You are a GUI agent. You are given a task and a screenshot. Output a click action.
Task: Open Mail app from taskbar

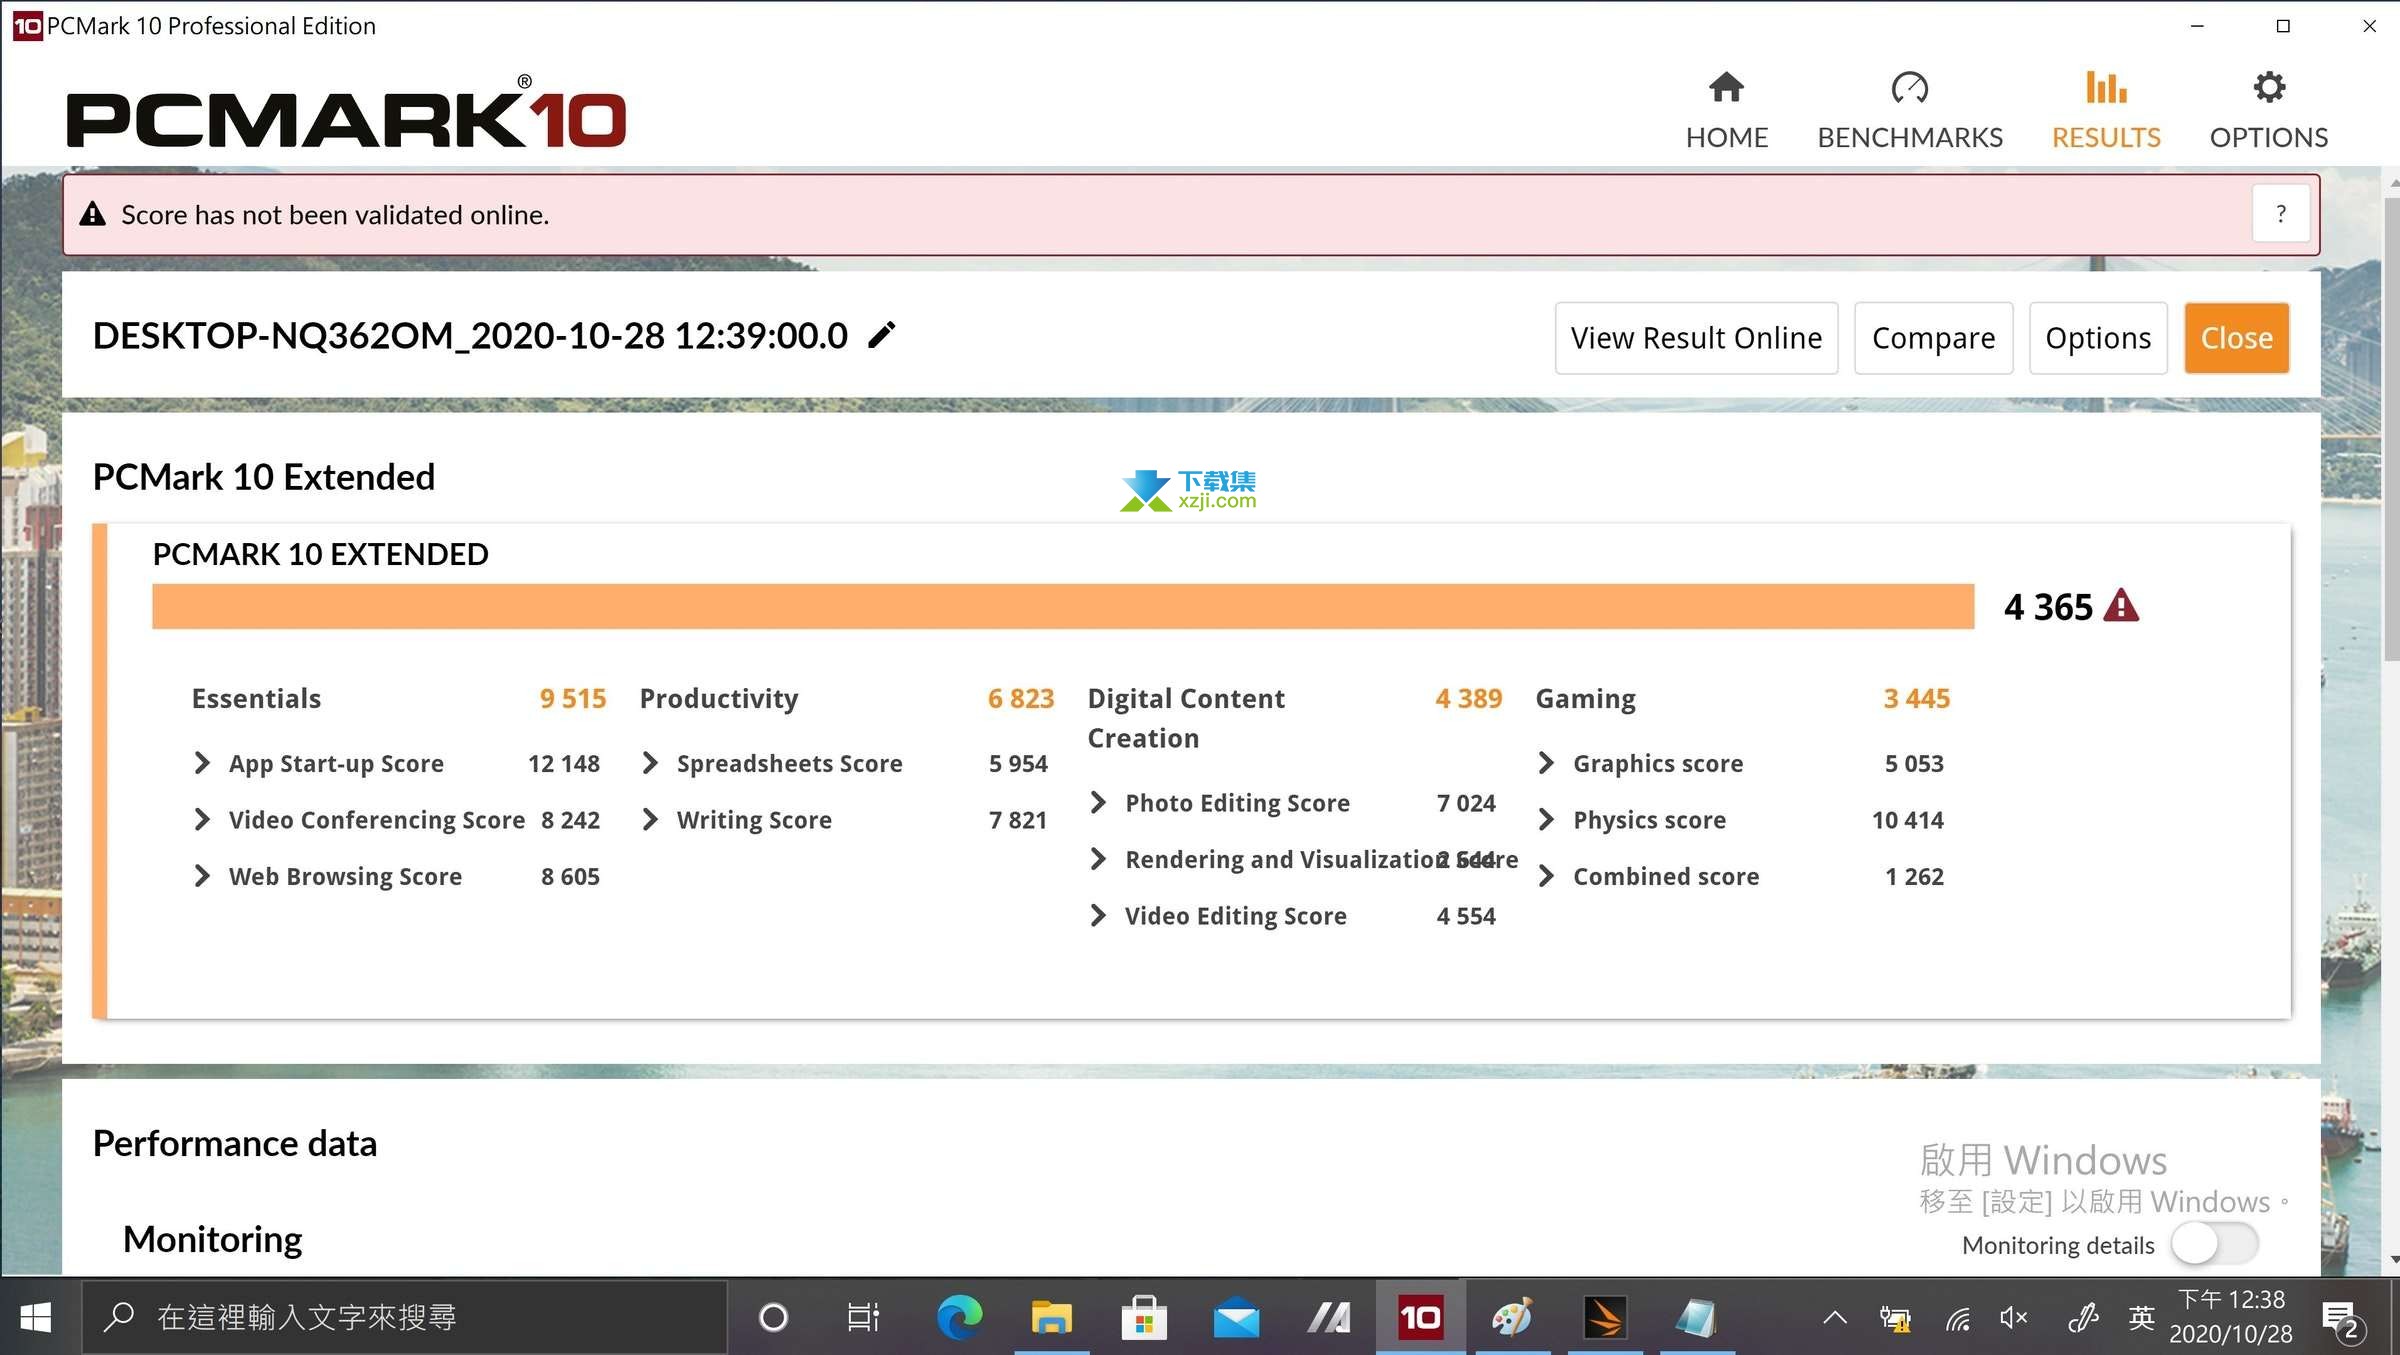pyautogui.click(x=1236, y=1317)
